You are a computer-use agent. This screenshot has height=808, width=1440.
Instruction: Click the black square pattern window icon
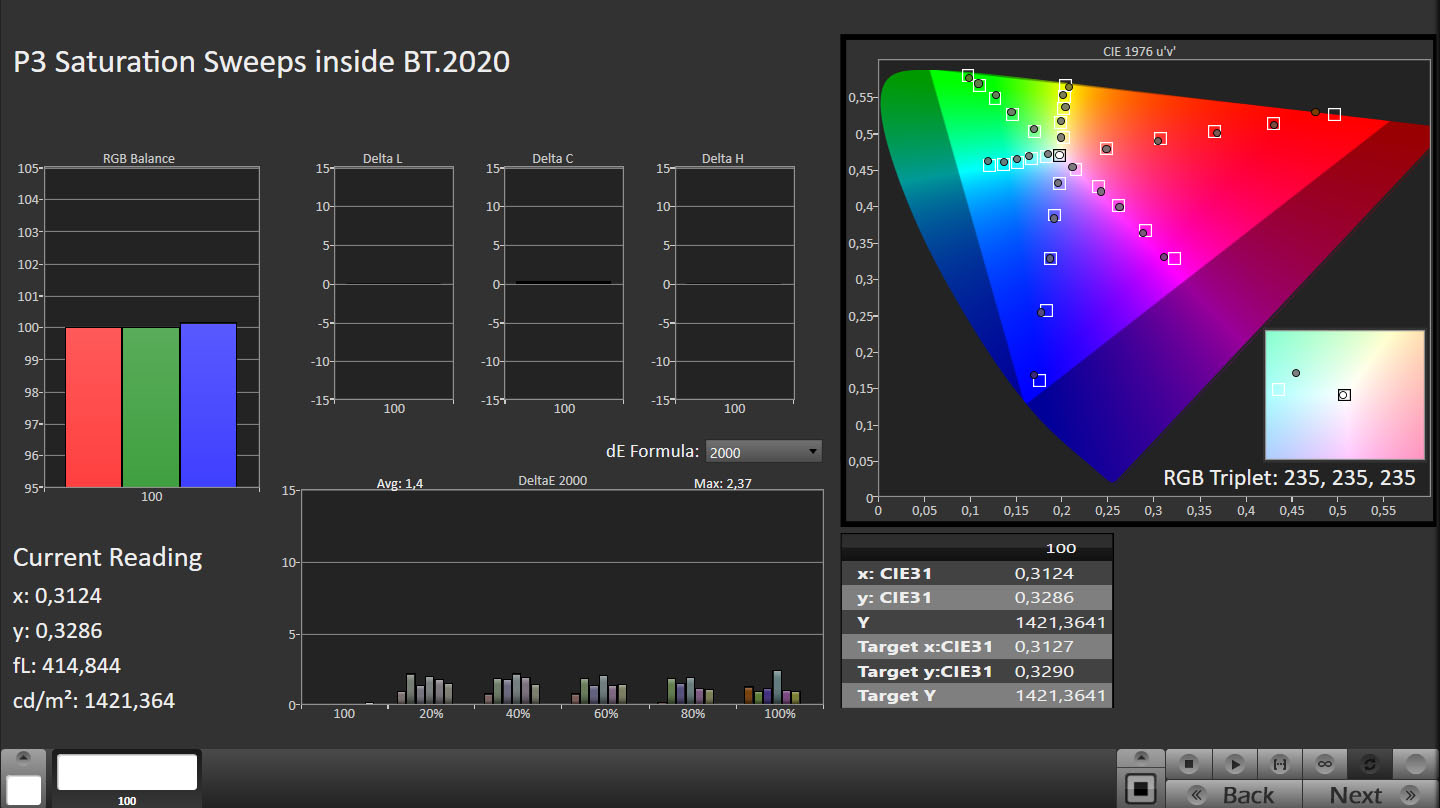[1141, 789]
